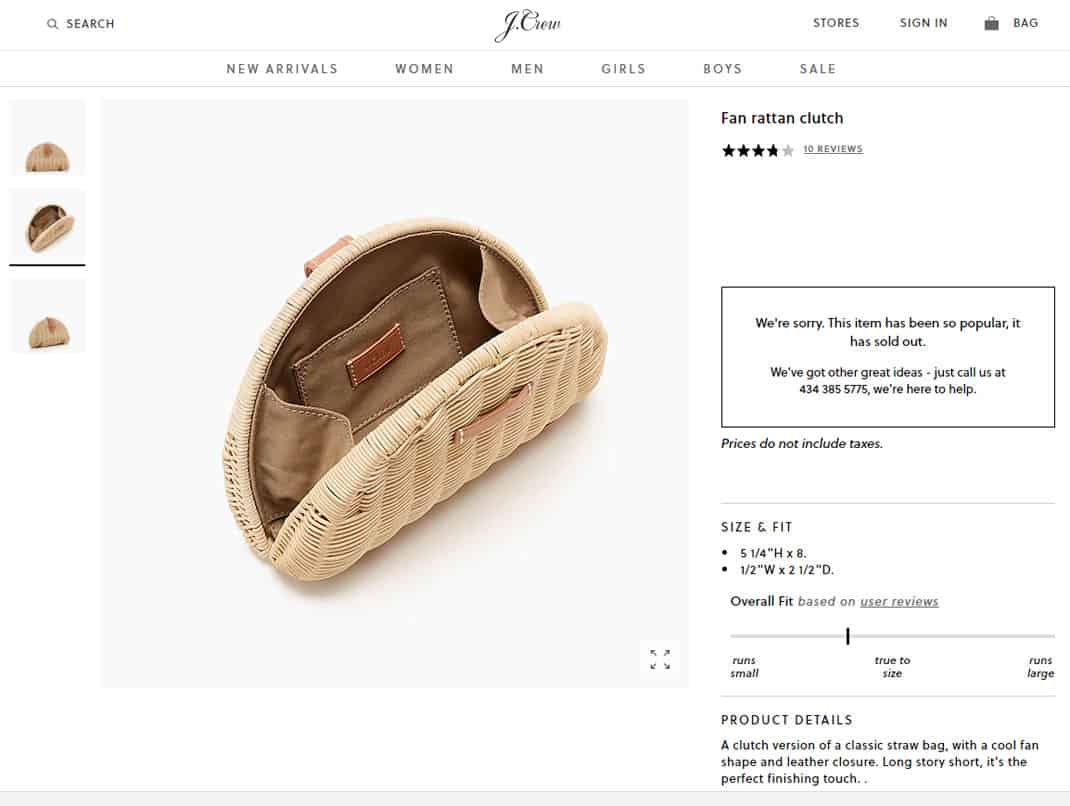The width and height of the screenshot is (1070, 806).
Task: Open the shopping bag icon
Action: (x=992, y=23)
